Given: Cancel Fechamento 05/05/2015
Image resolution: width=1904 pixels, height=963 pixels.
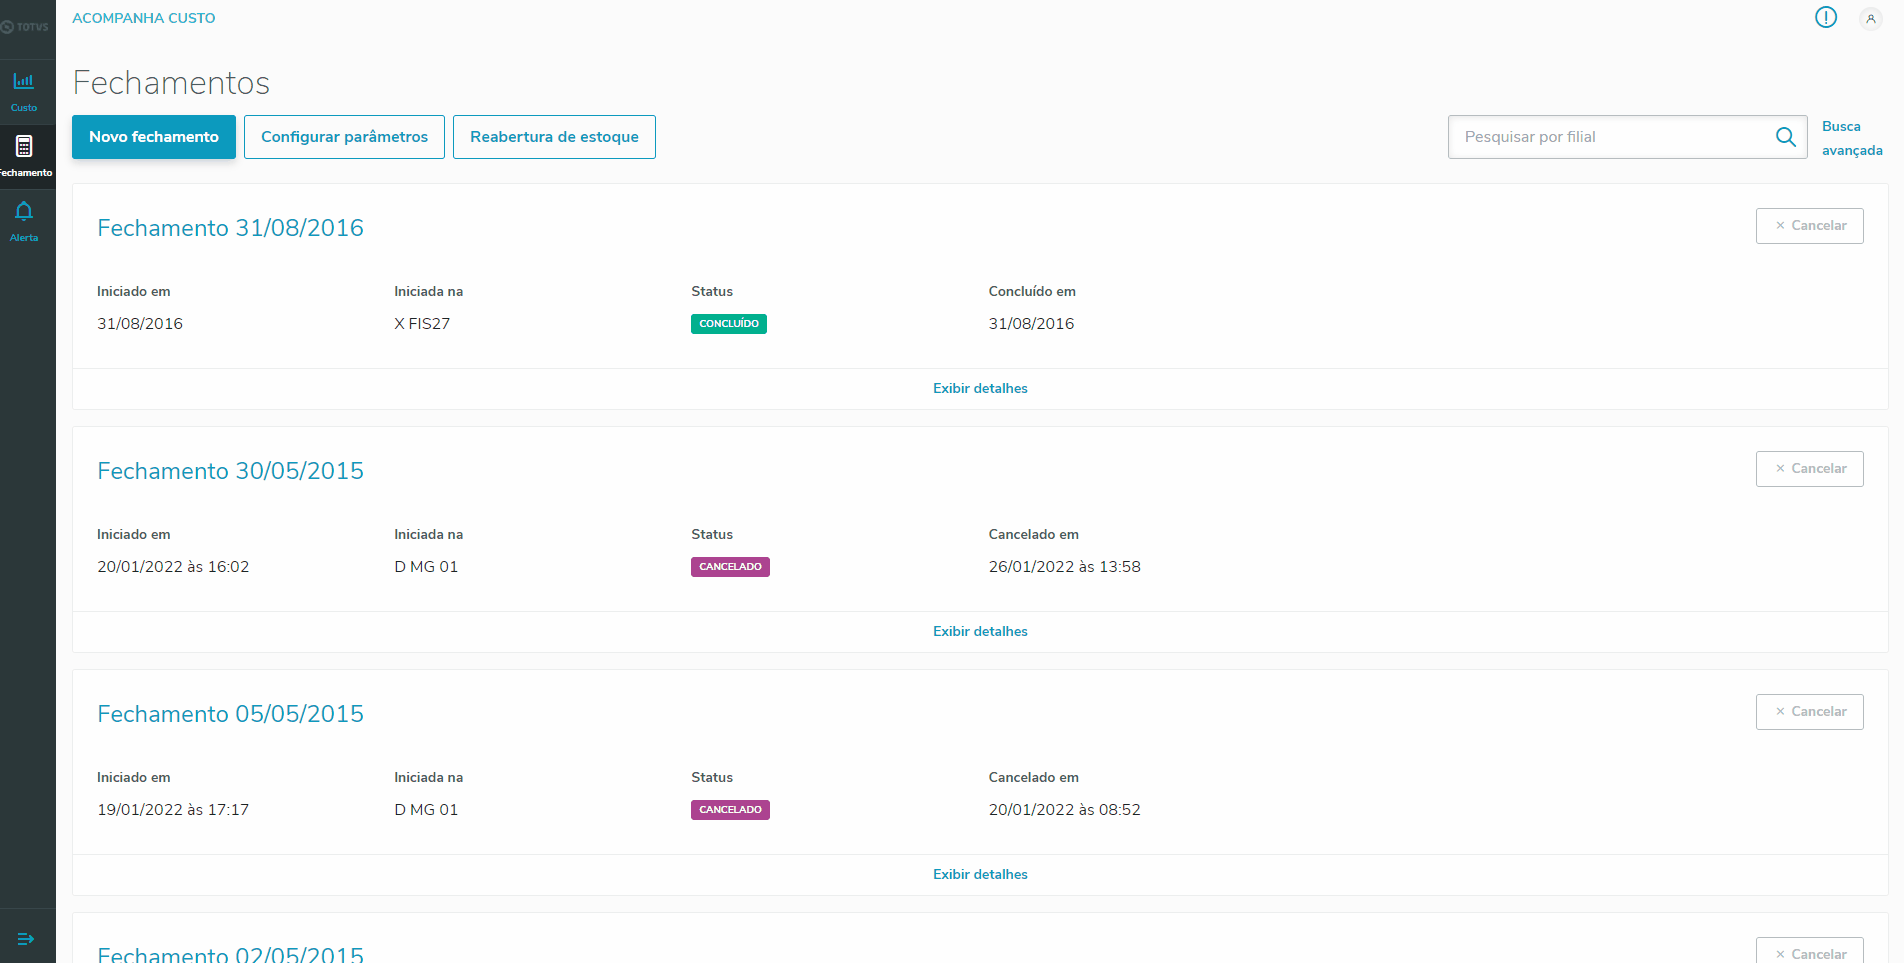Looking at the screenshot, I should tap(1810, 712).
